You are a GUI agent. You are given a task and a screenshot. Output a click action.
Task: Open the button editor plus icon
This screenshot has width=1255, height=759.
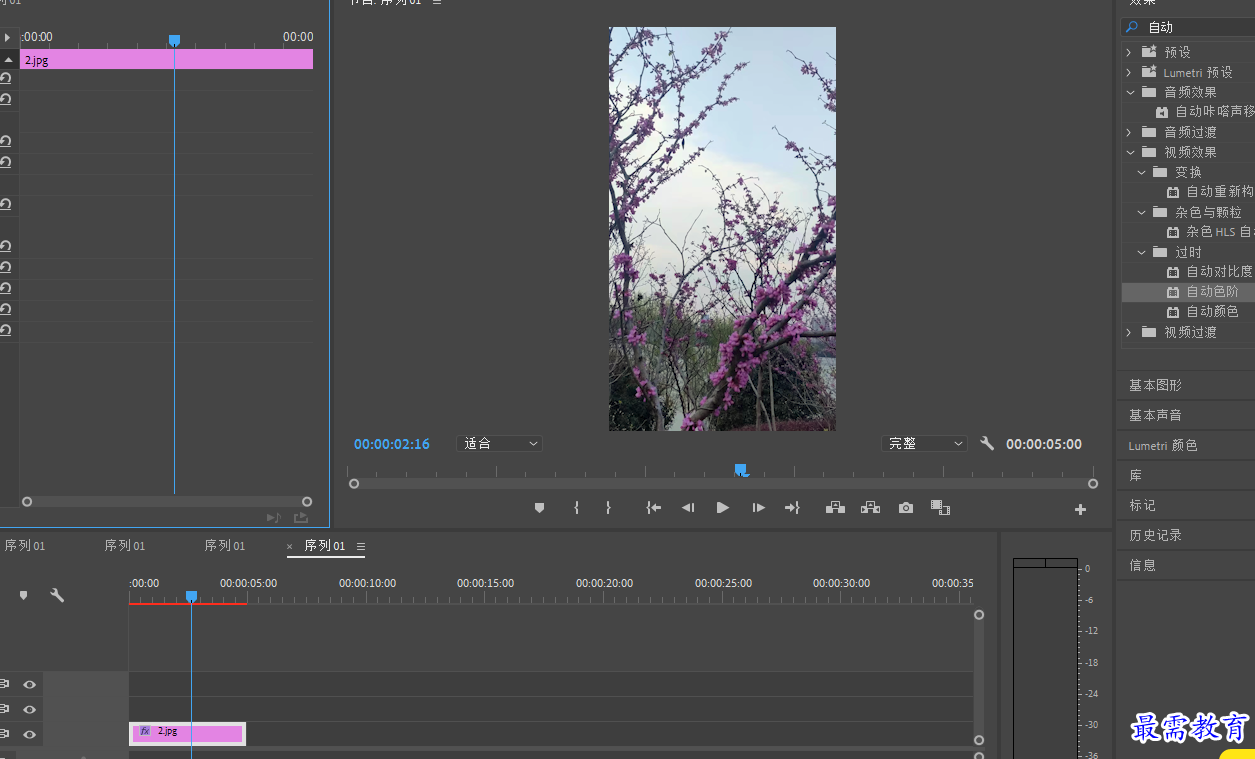pyautogui.click(x=1080, y=510)
